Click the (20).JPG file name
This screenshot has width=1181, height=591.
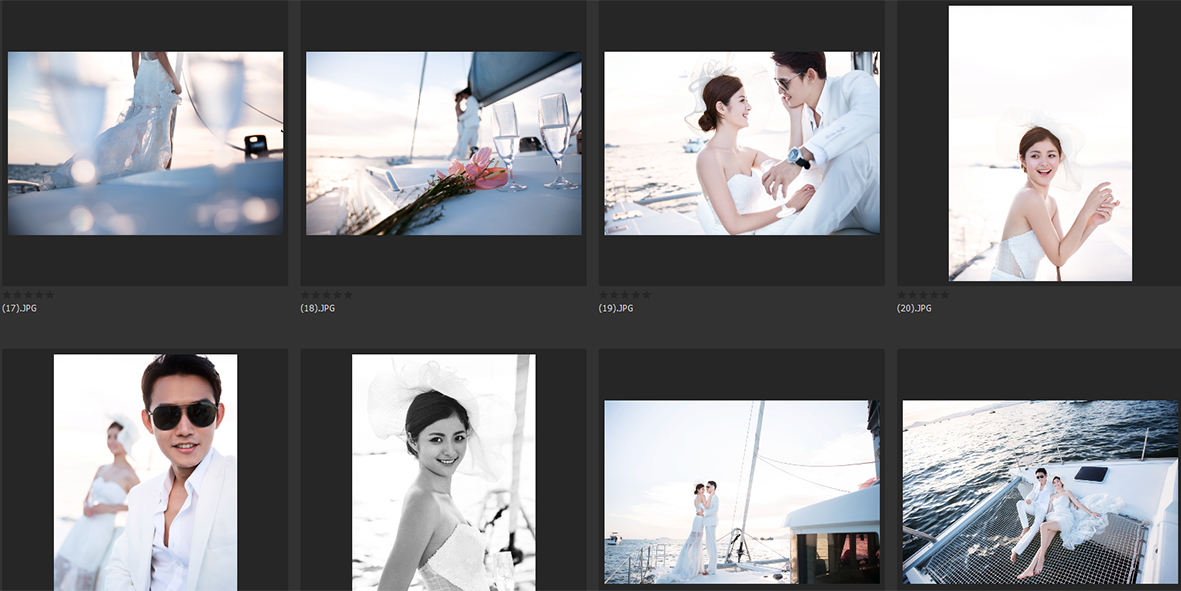click(x=914, y=309)
